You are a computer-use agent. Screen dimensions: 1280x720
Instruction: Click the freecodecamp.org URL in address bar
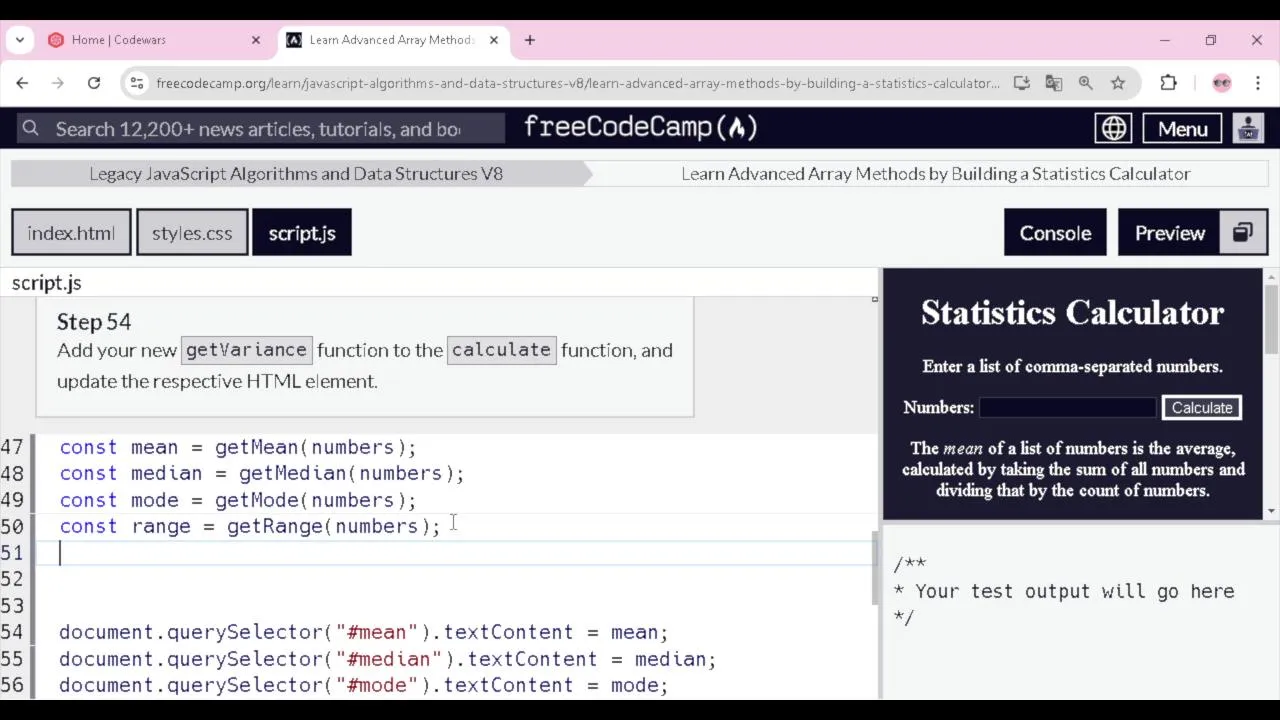[578, 83]
